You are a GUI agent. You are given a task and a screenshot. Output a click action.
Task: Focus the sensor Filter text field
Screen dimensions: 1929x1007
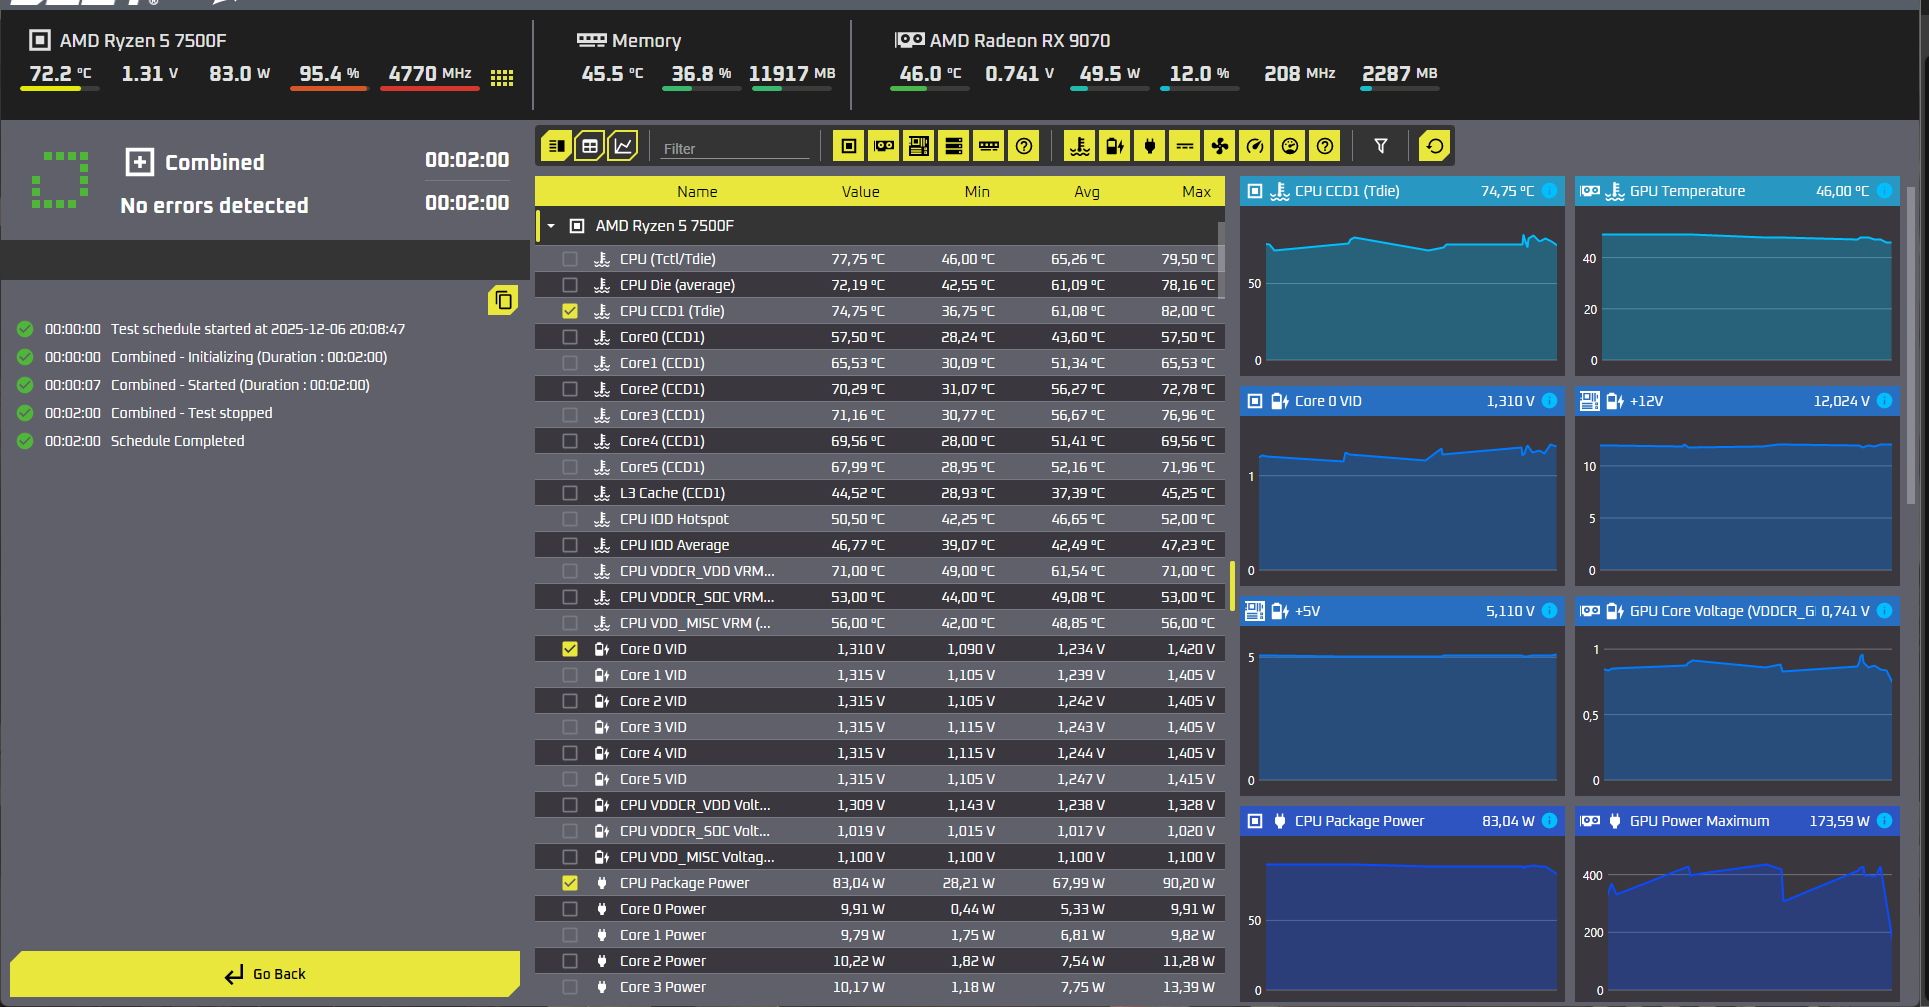[735, 148]
